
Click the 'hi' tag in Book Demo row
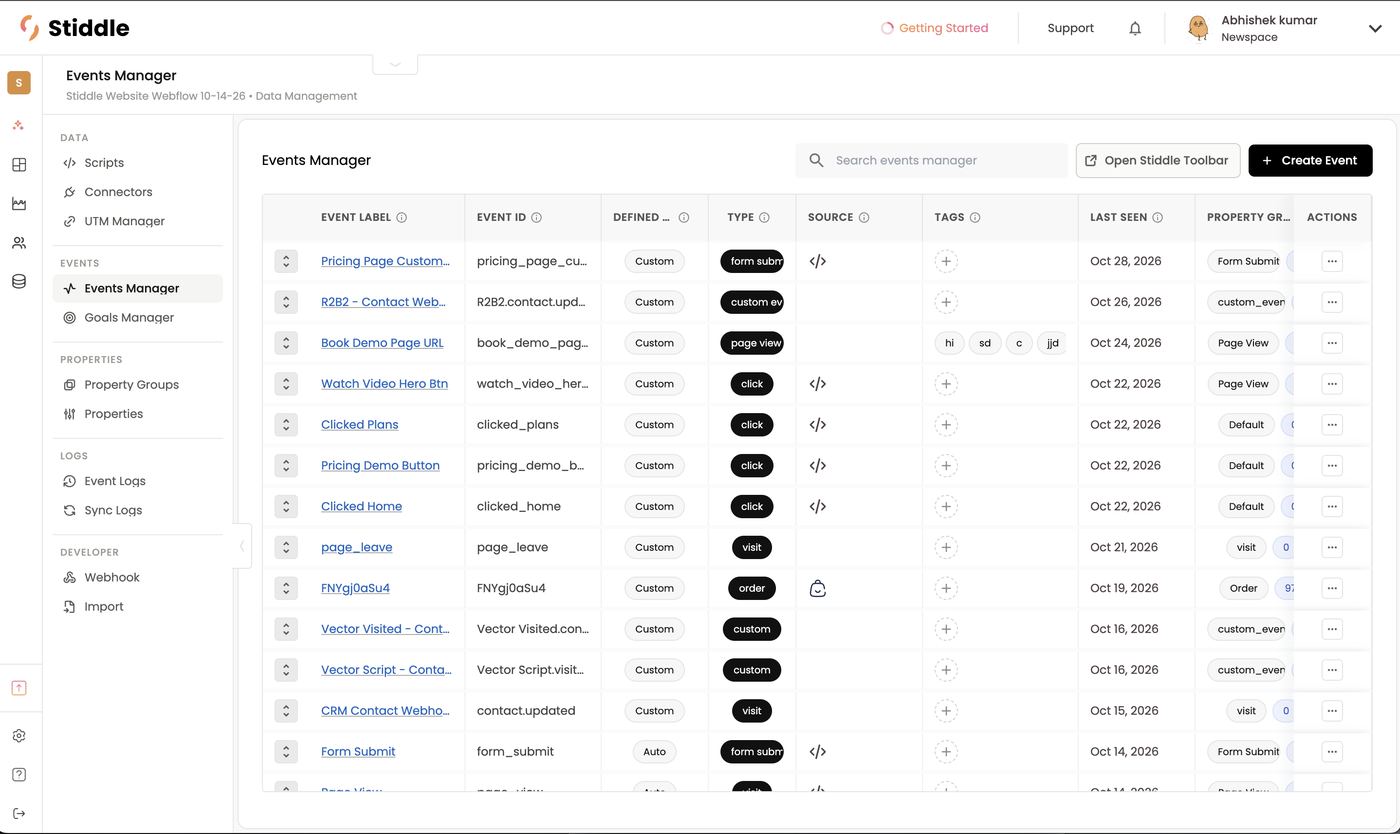949,343
